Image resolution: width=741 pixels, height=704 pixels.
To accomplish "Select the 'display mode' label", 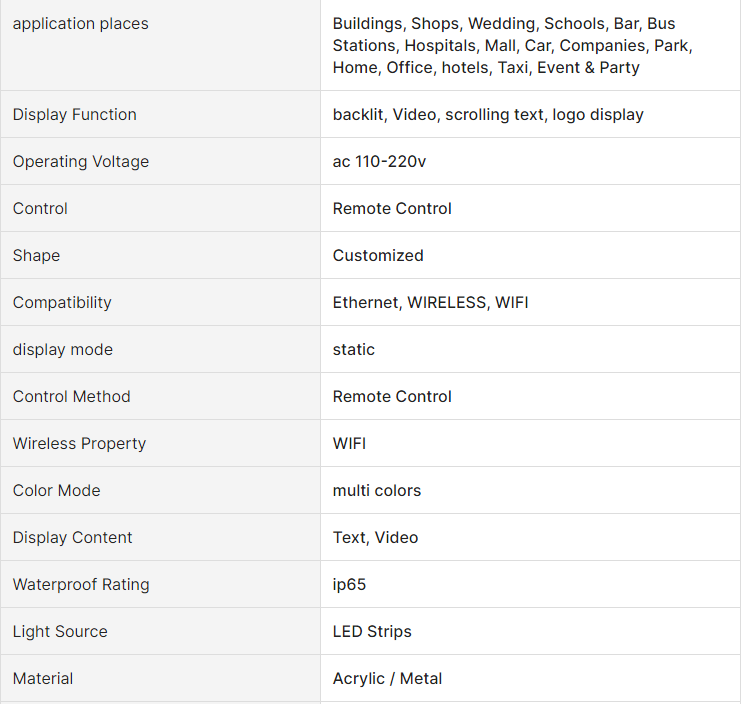I will [63, 350].
